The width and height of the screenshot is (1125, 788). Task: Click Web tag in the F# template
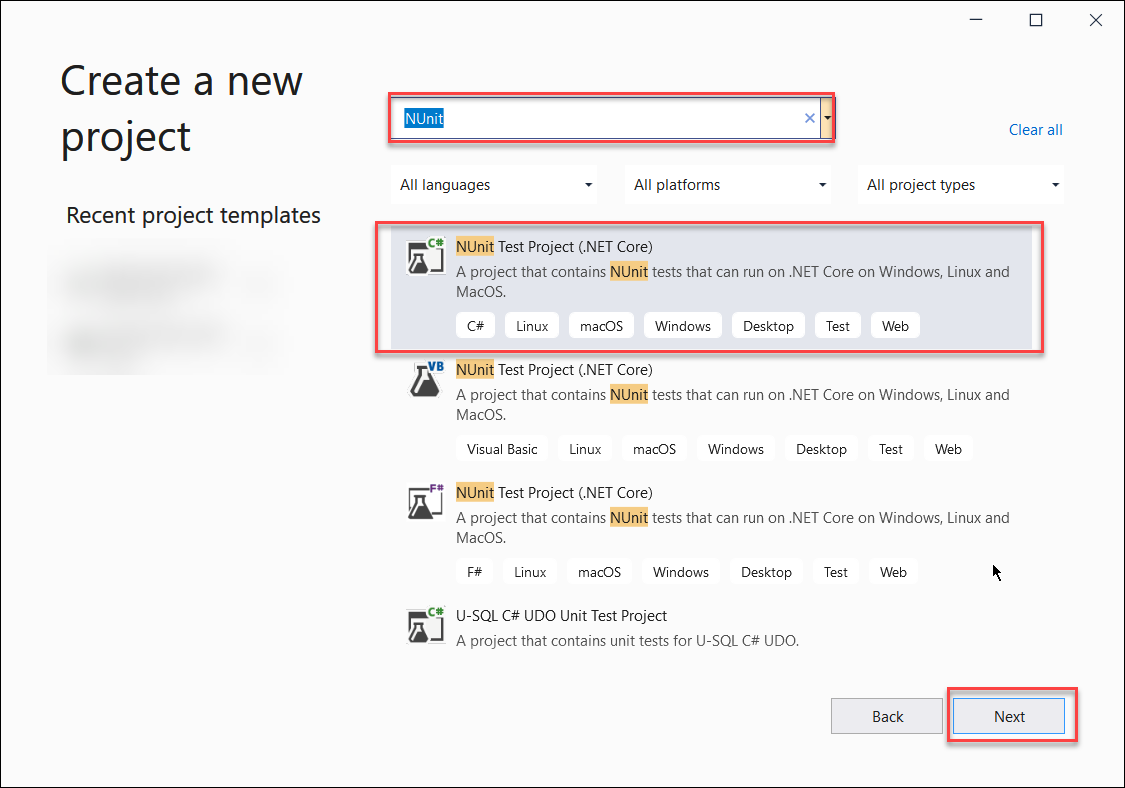[x=893, y=572]
